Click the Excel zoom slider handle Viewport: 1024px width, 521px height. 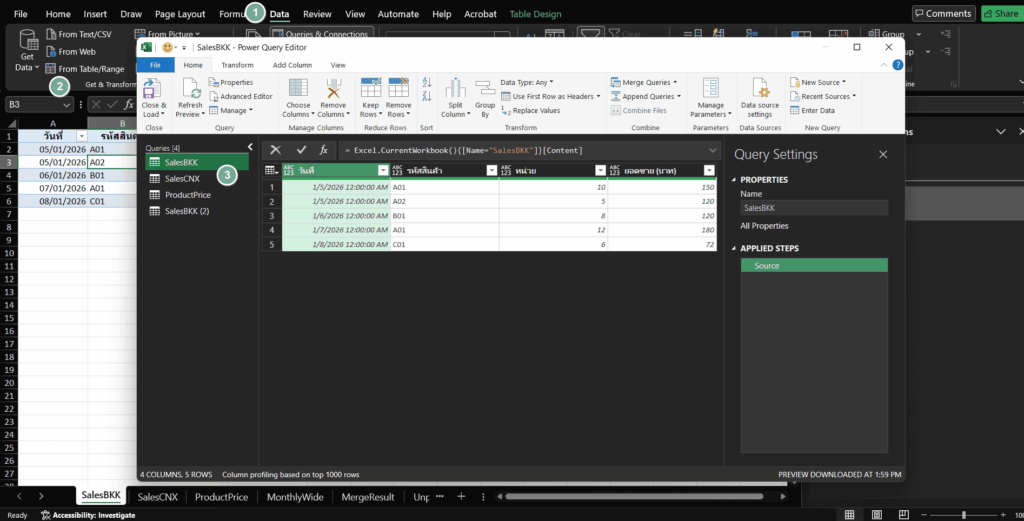964,515
